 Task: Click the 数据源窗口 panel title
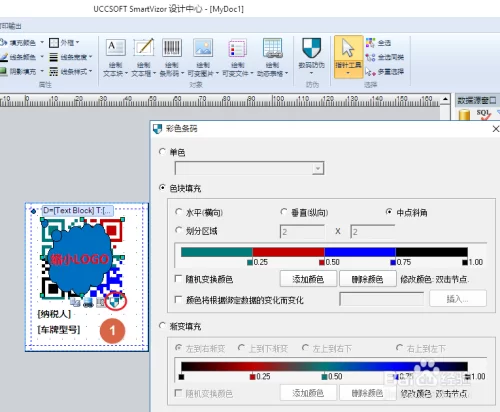tap(477, 100)
